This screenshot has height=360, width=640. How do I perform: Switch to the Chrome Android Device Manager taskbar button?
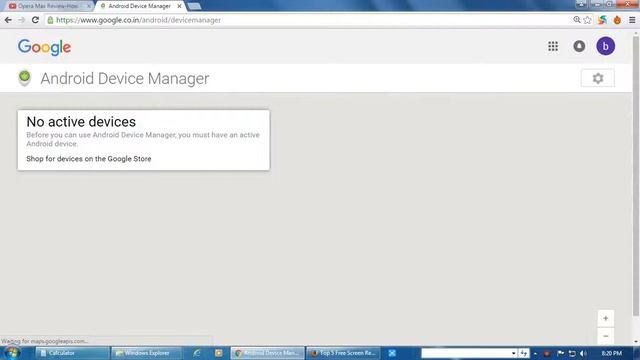(268, 353)
